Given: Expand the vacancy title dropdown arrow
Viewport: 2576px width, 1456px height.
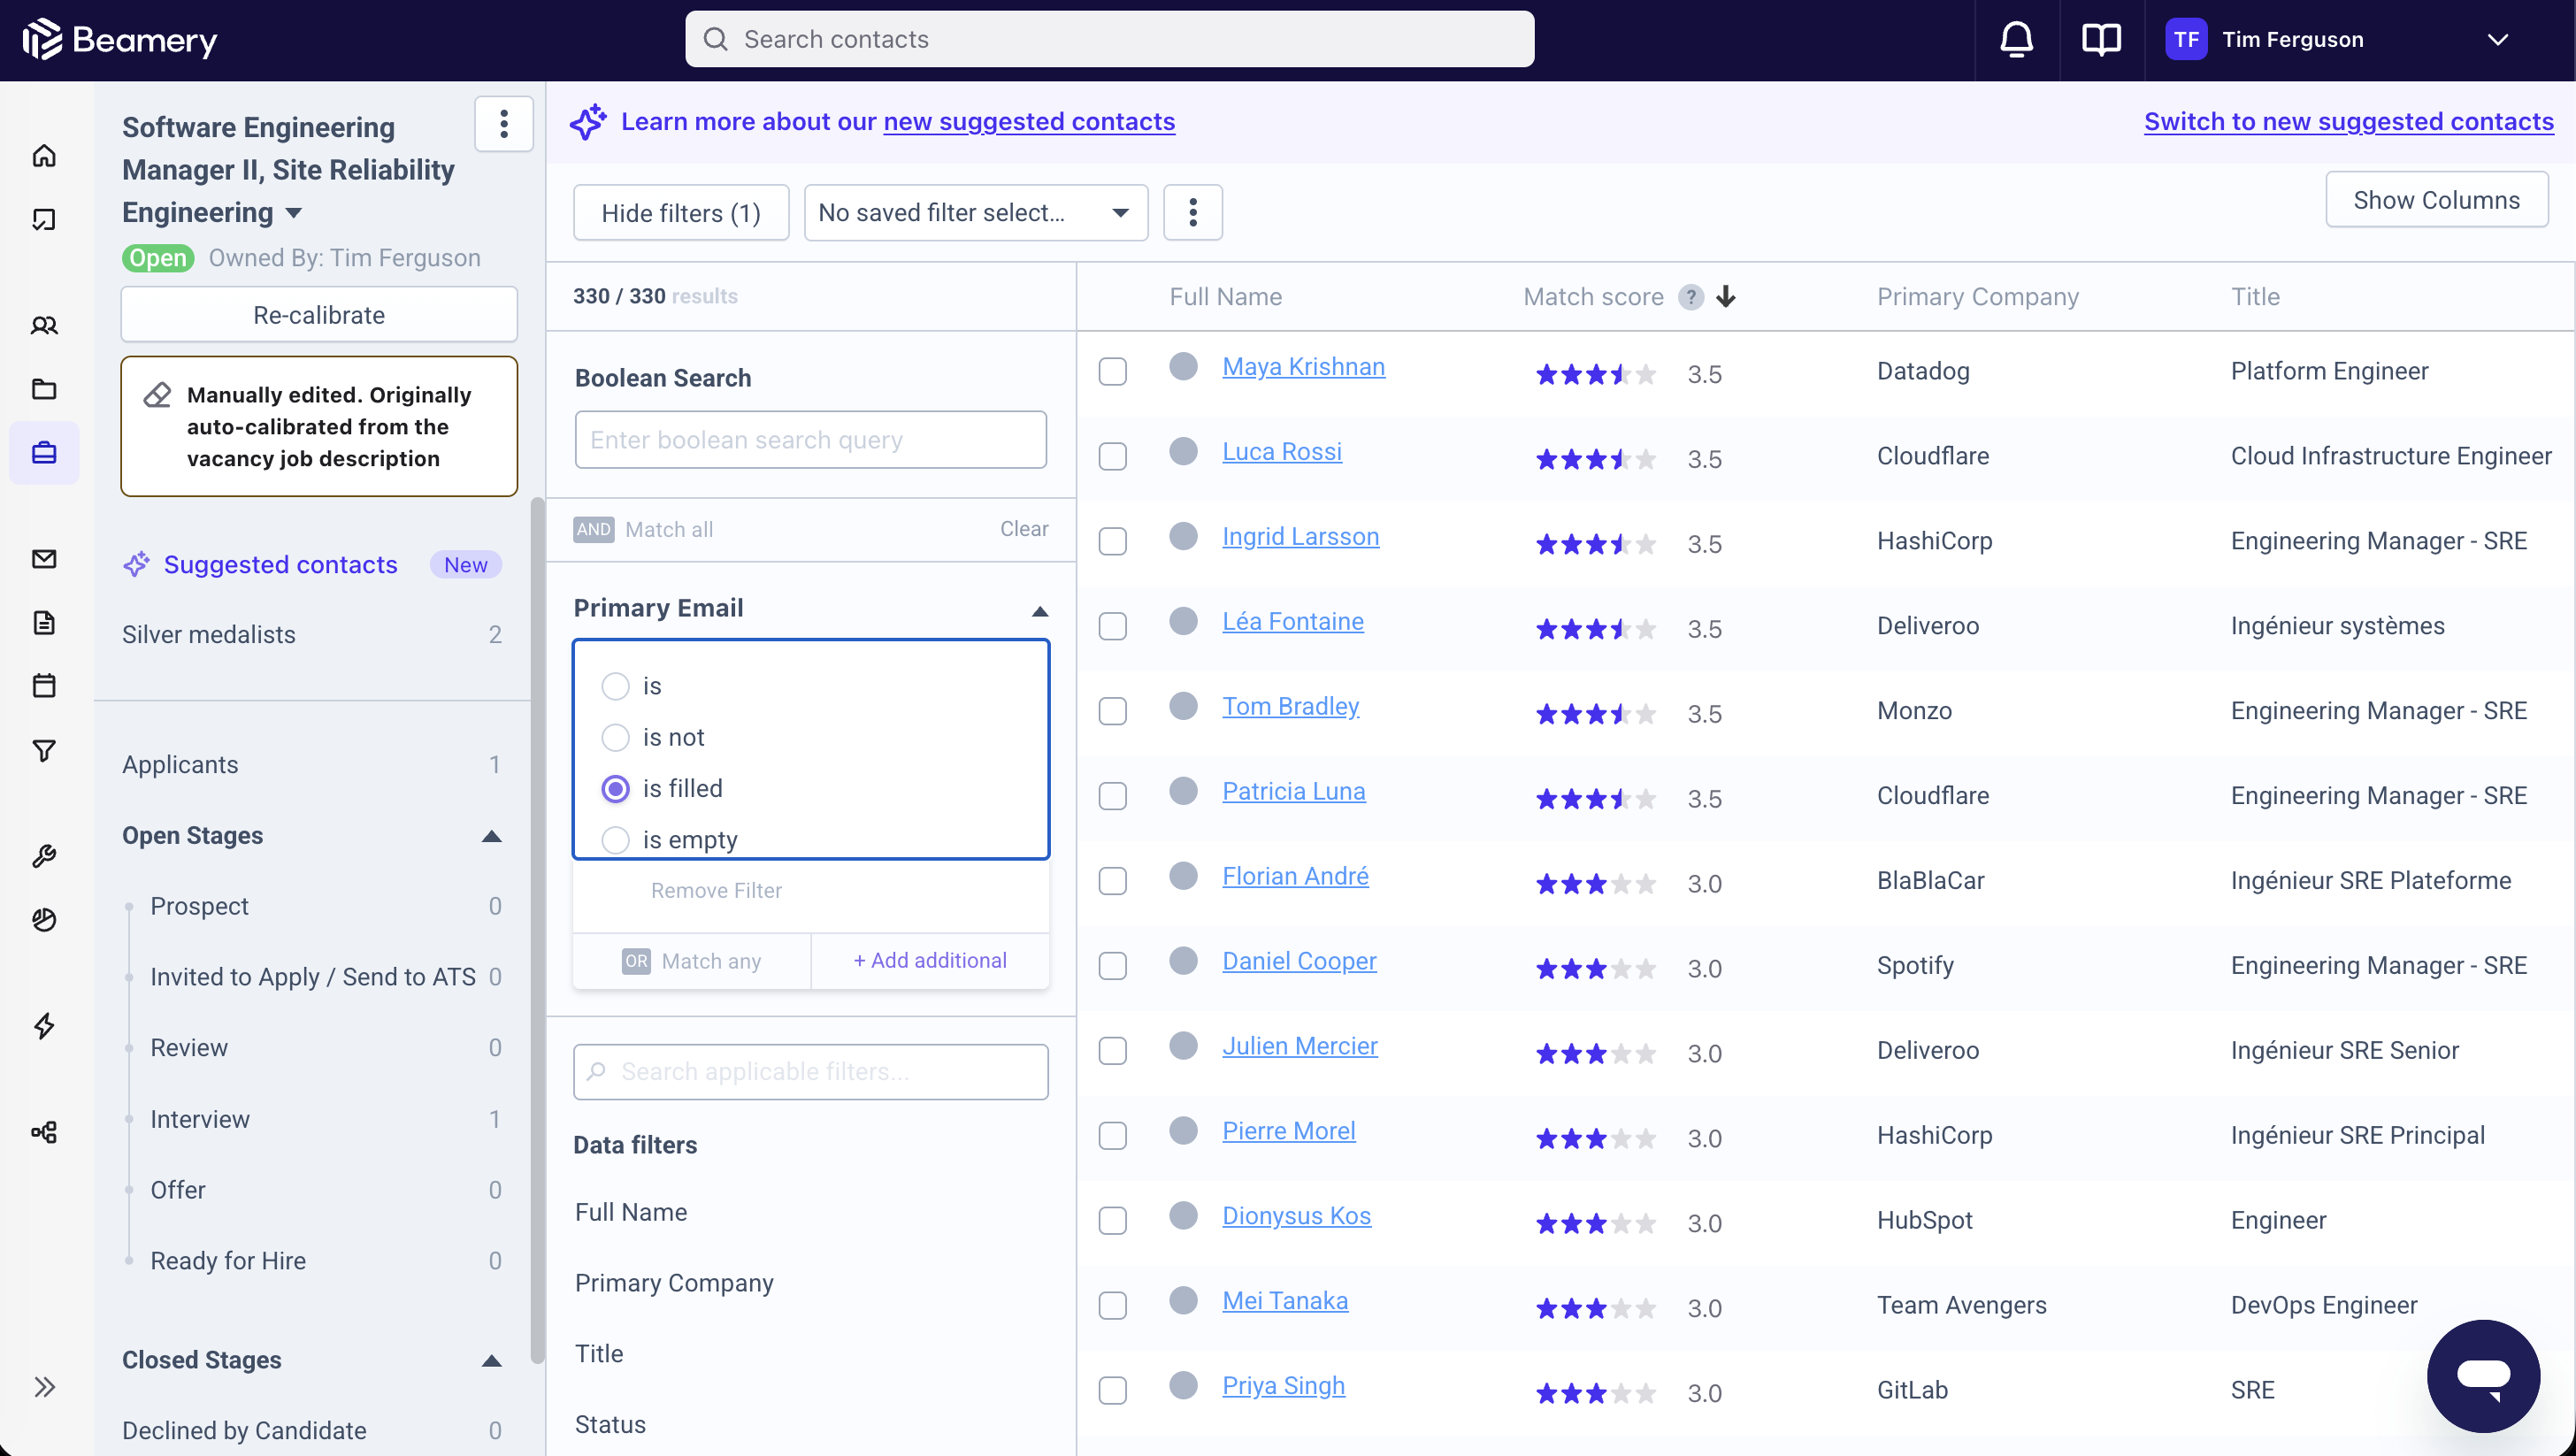Looking at the screenshot, I should (294, 213).
